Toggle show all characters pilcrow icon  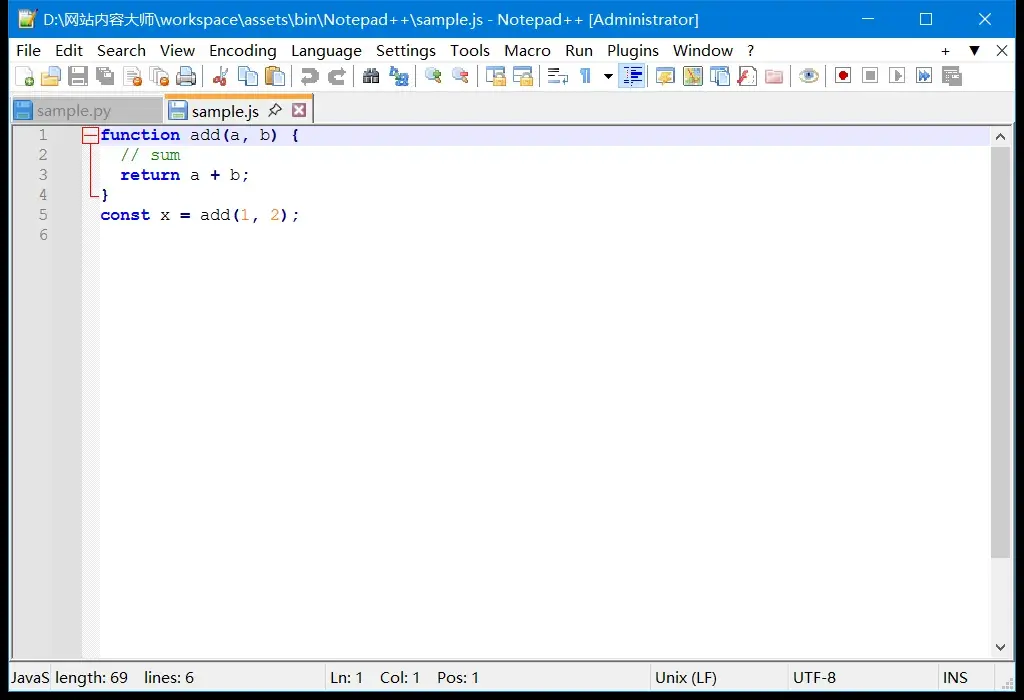(585, 76)
